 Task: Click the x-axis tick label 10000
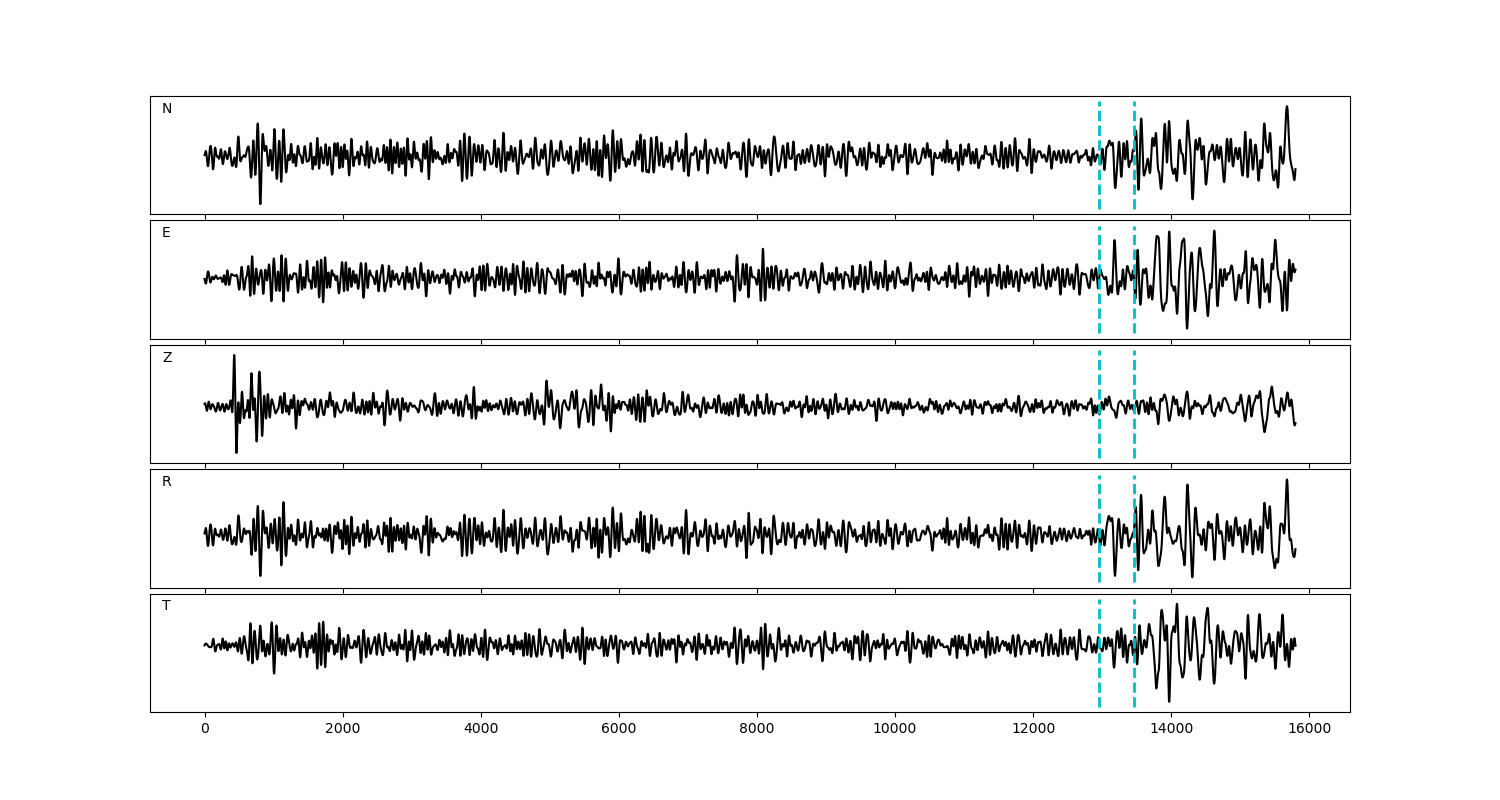[x=894, y=730]
